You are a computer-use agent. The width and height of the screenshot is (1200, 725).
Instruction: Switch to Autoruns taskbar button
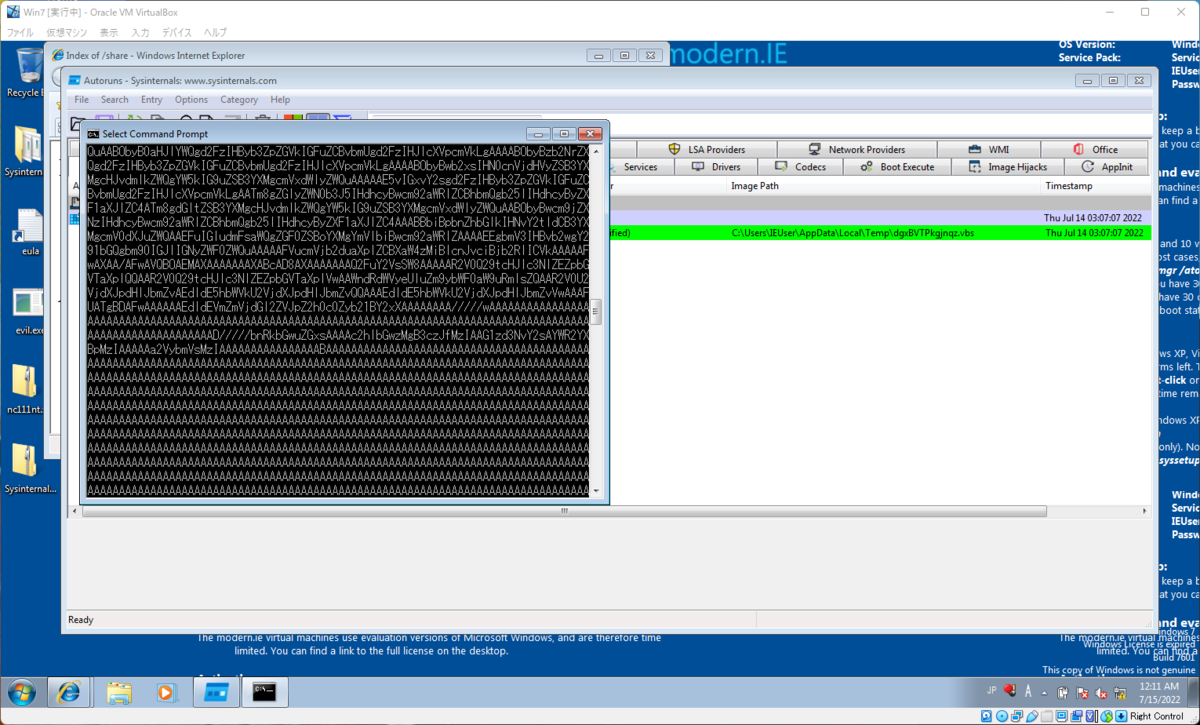click(x=217, y=692)
